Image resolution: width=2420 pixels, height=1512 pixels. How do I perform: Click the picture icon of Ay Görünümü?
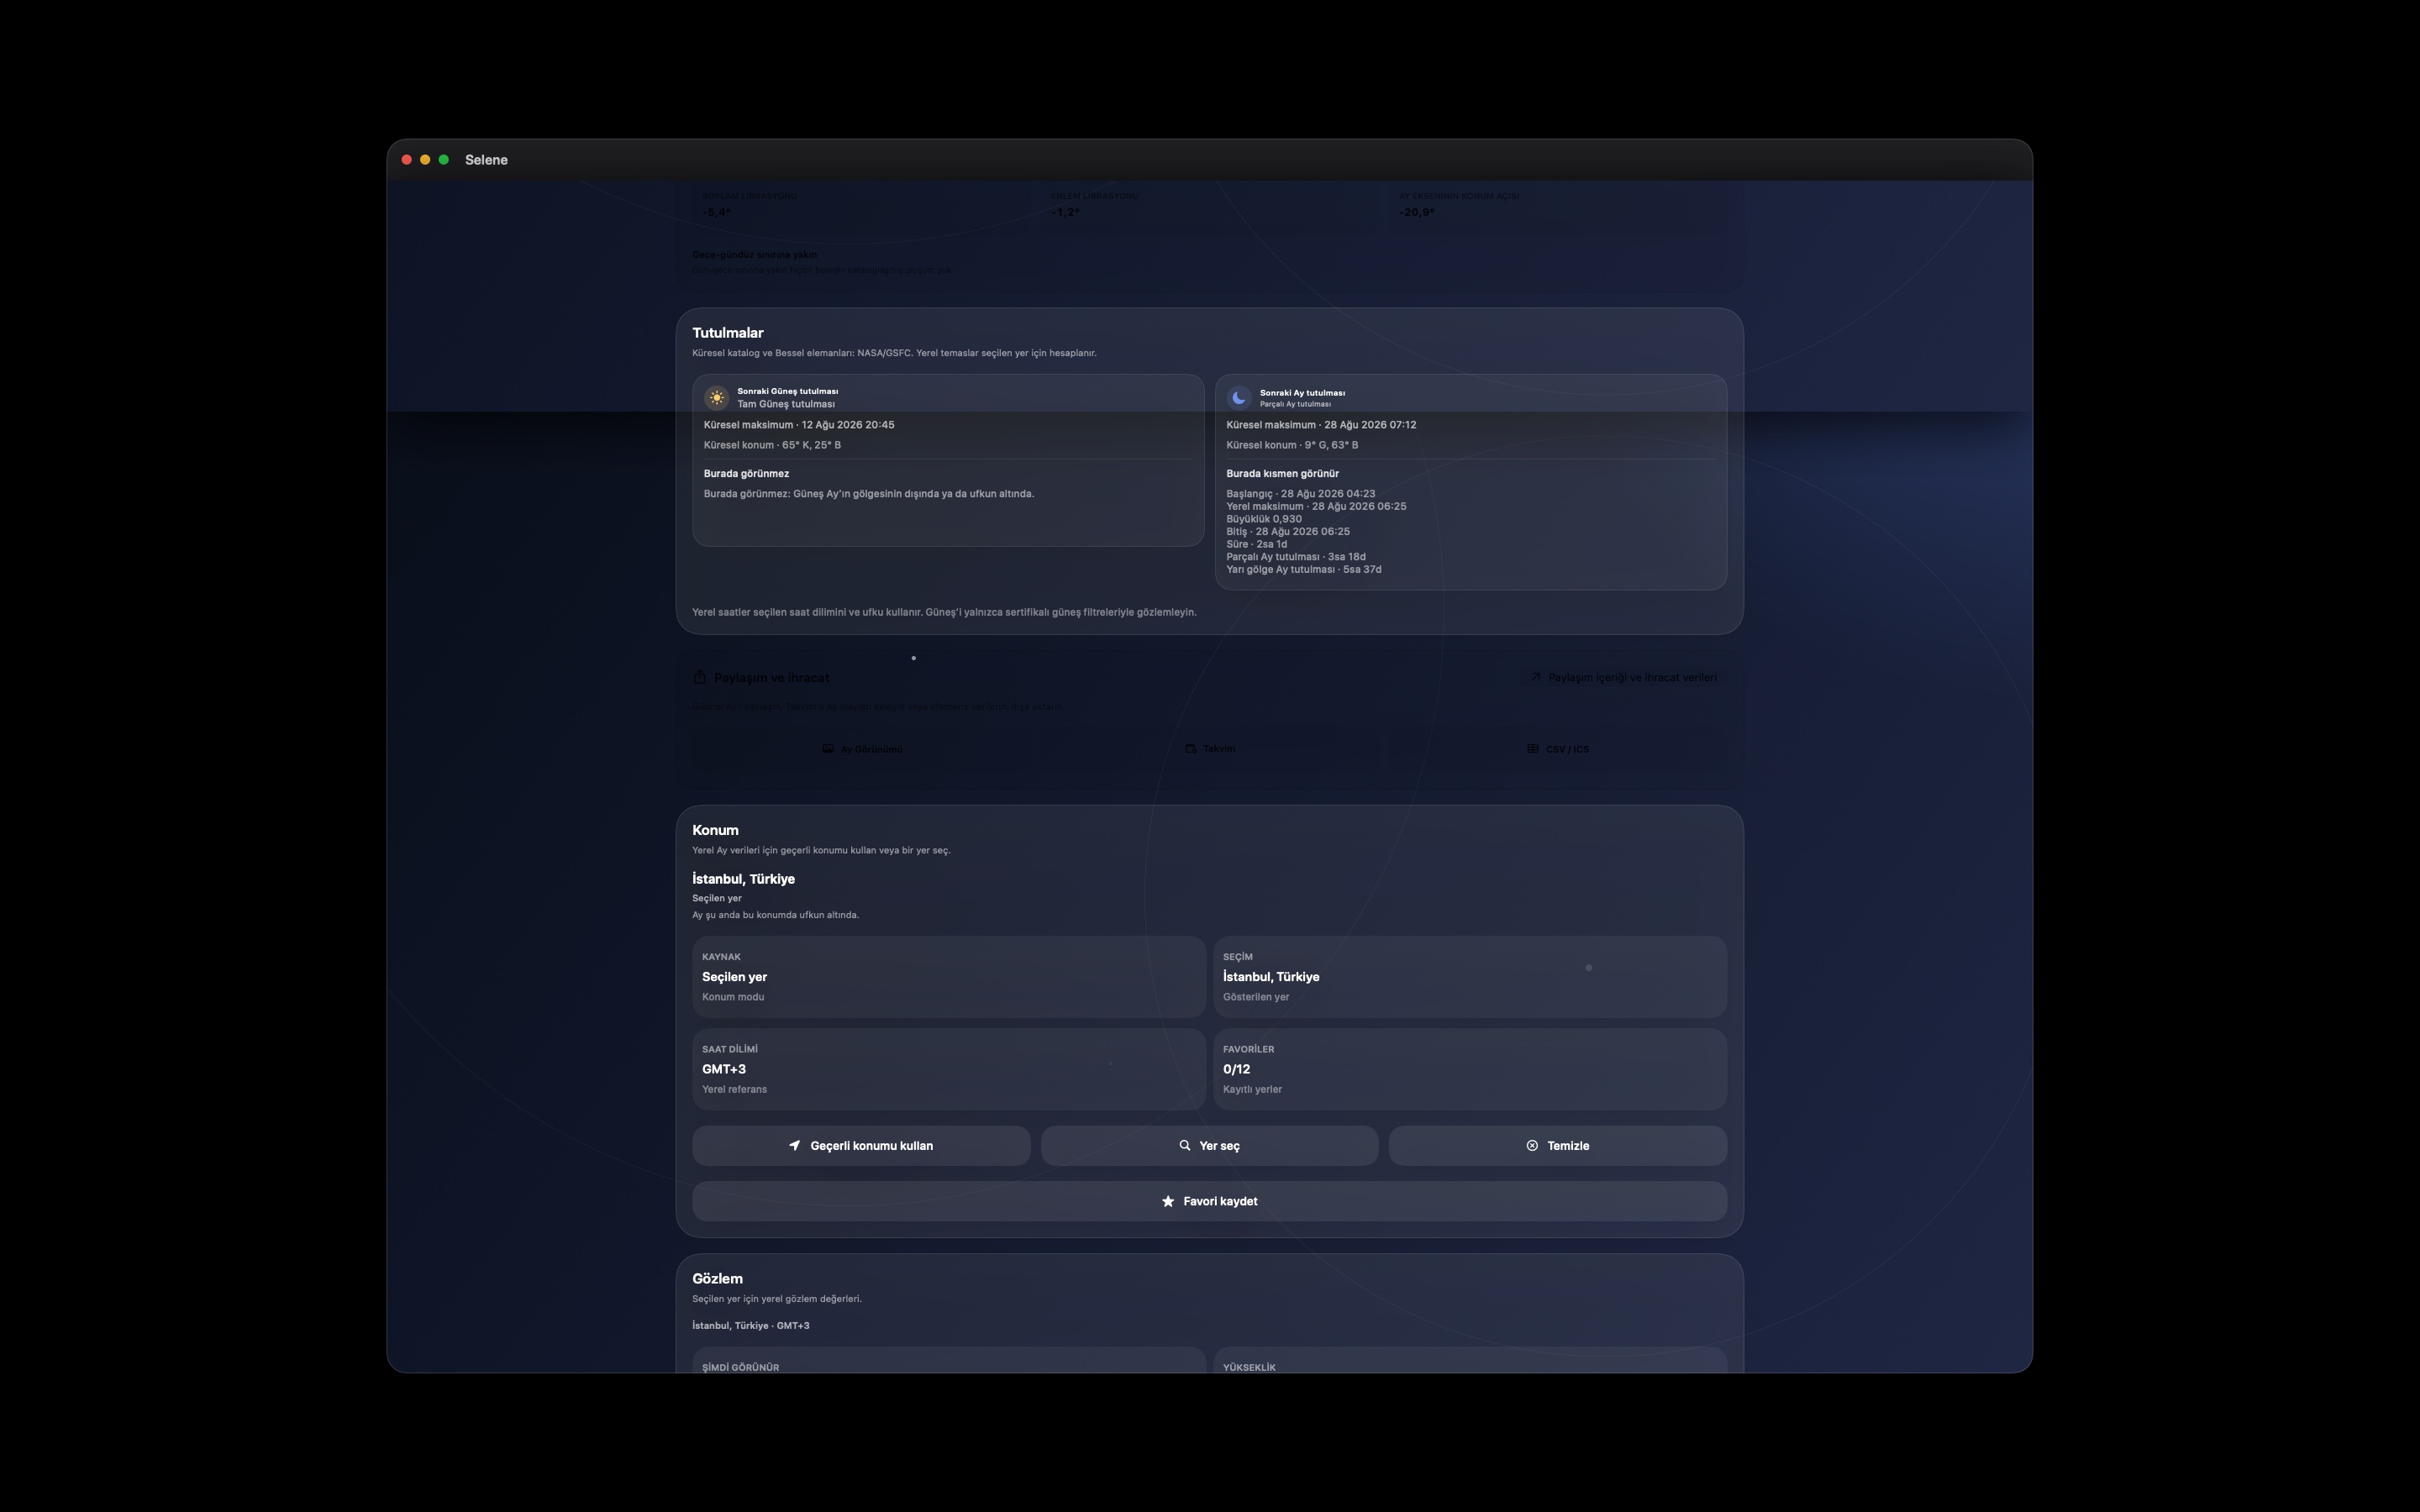pos(828,748)
